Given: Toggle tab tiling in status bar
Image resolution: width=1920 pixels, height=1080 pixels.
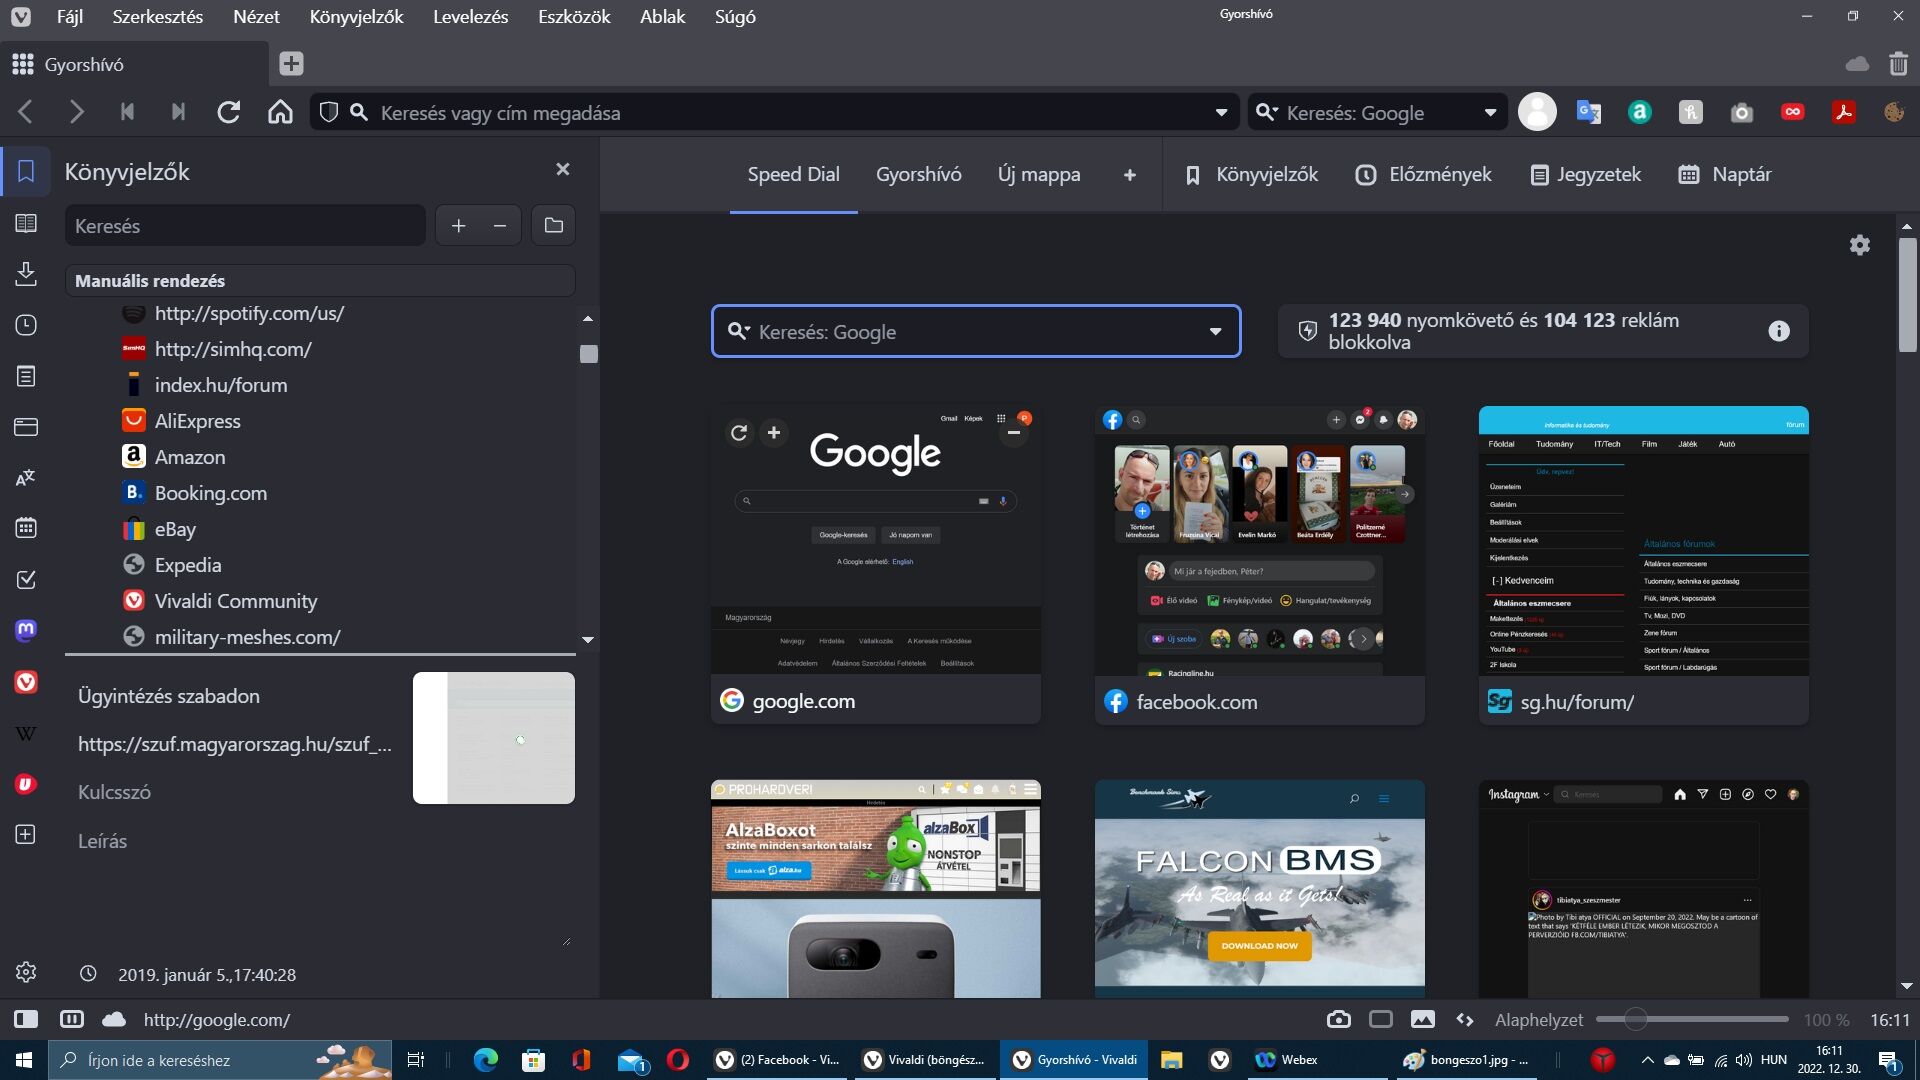Looking at the screenshot, I should pos(1381,1019).
